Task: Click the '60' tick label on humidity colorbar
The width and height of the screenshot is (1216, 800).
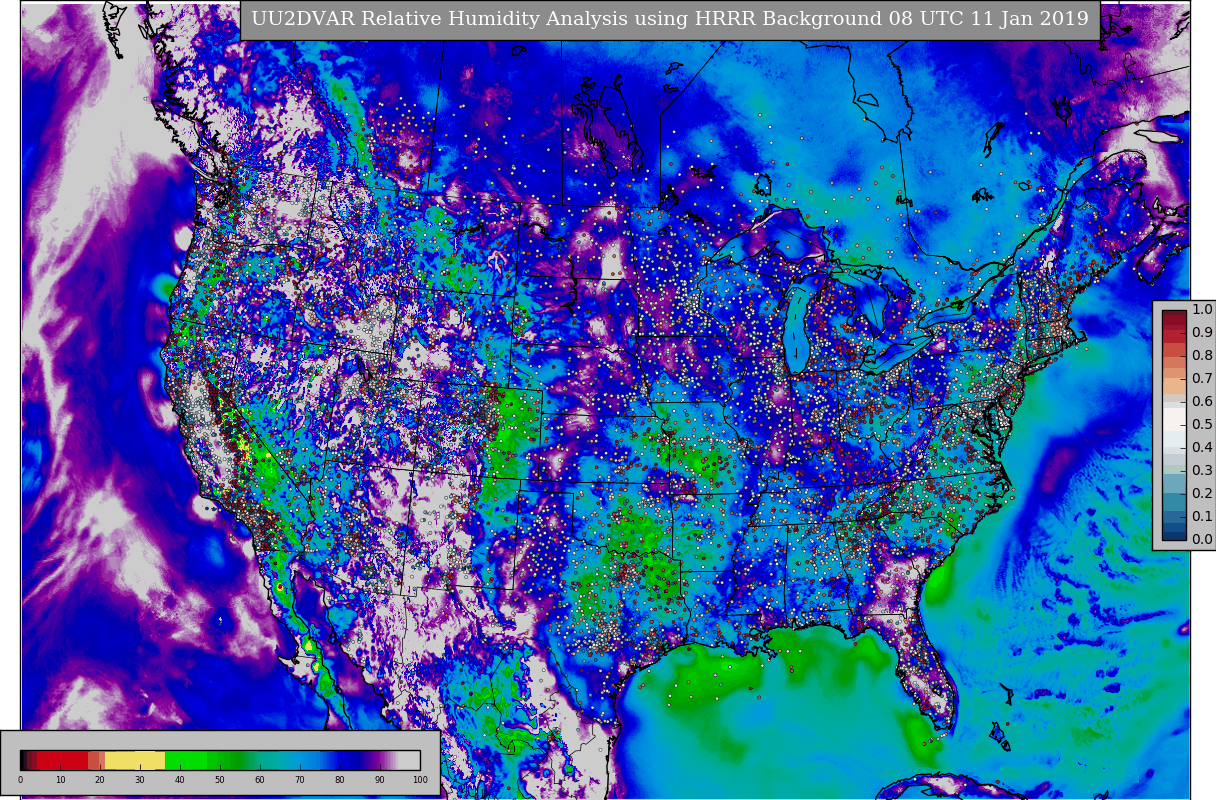Action: [260, 780]
